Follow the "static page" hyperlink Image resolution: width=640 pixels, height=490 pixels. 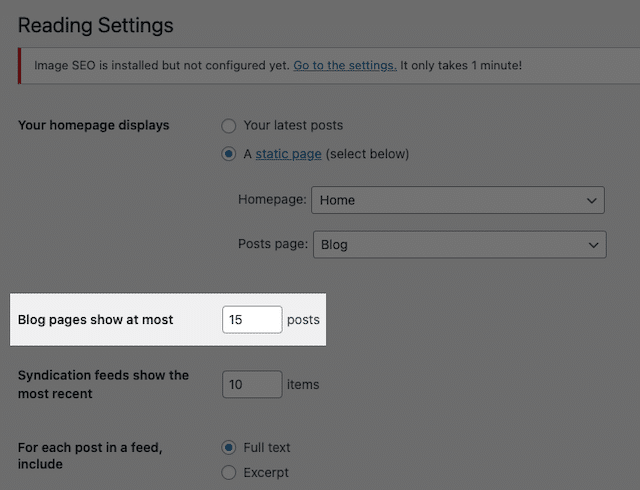(288, 154)
